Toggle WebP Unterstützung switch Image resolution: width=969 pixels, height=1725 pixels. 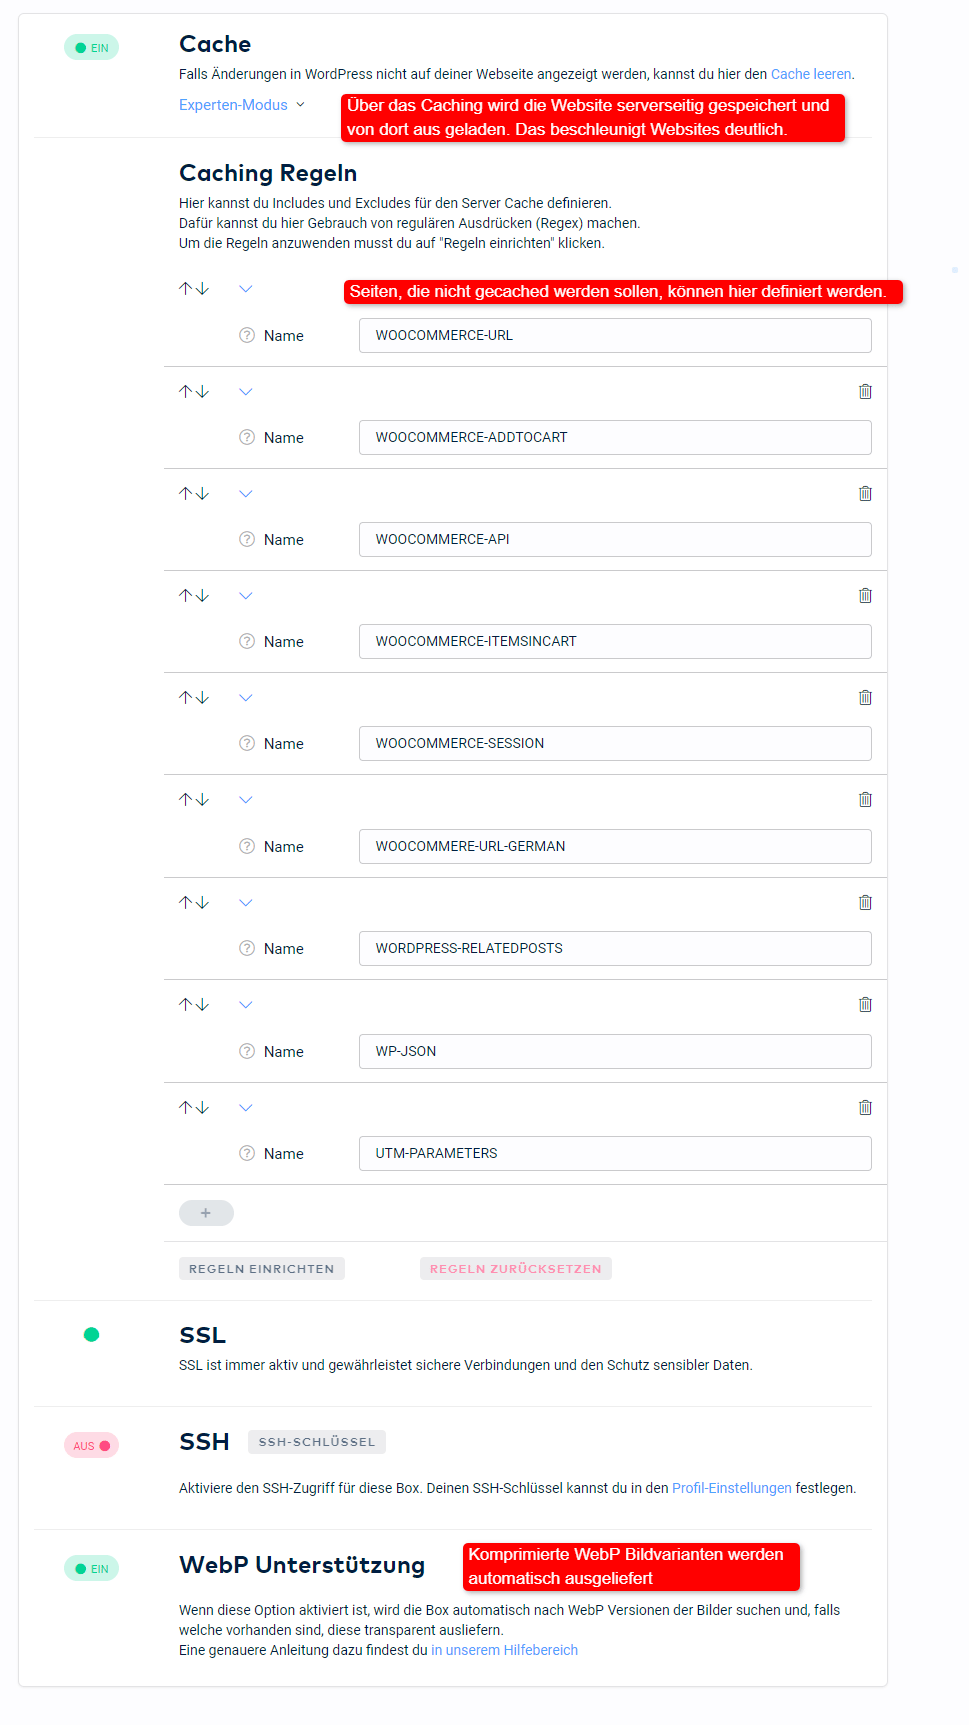click(91, 1569)
